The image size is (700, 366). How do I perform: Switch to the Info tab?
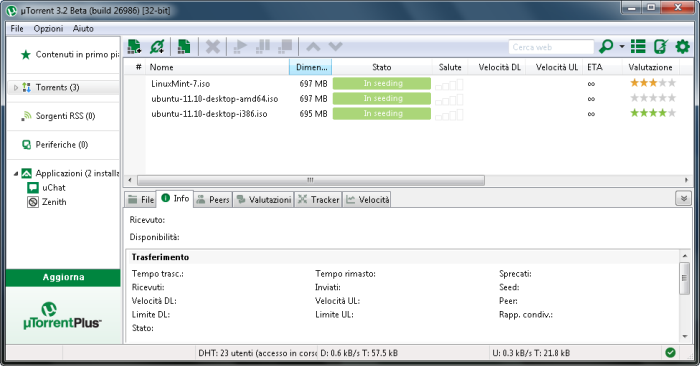point(175,198)
